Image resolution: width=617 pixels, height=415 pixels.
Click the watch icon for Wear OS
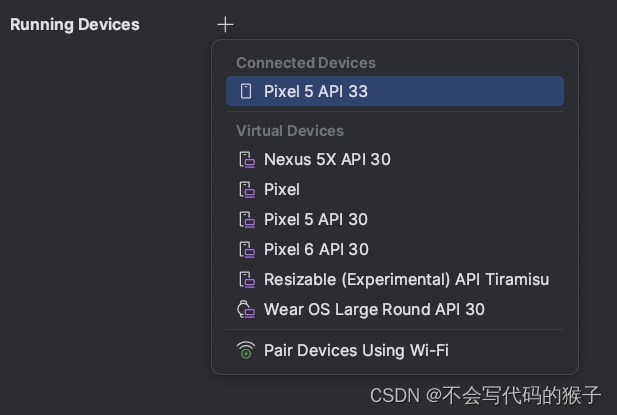[x=246, y=310]
